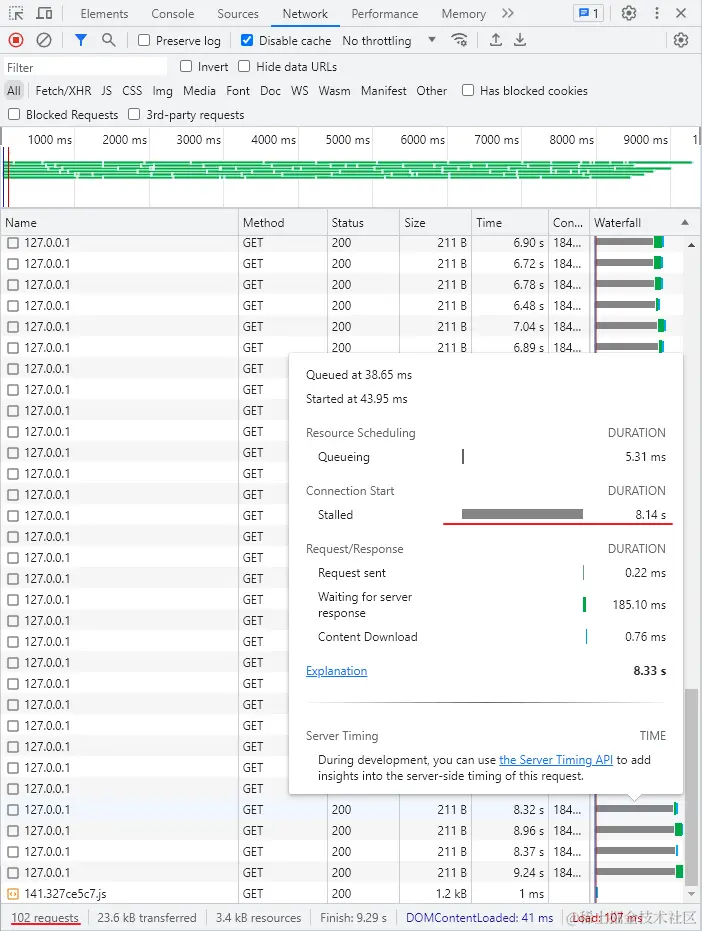The height and width of the screenshot is (931, 702).
Task: Sort by Status column header
Action: point(363,223)
